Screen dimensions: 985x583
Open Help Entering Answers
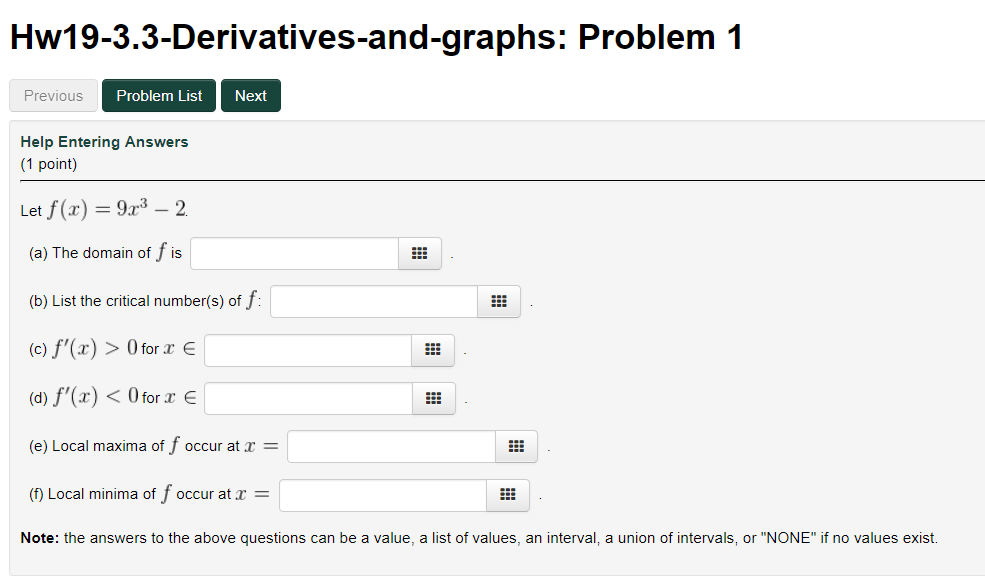pyautogui.click(x=104, y=141)
